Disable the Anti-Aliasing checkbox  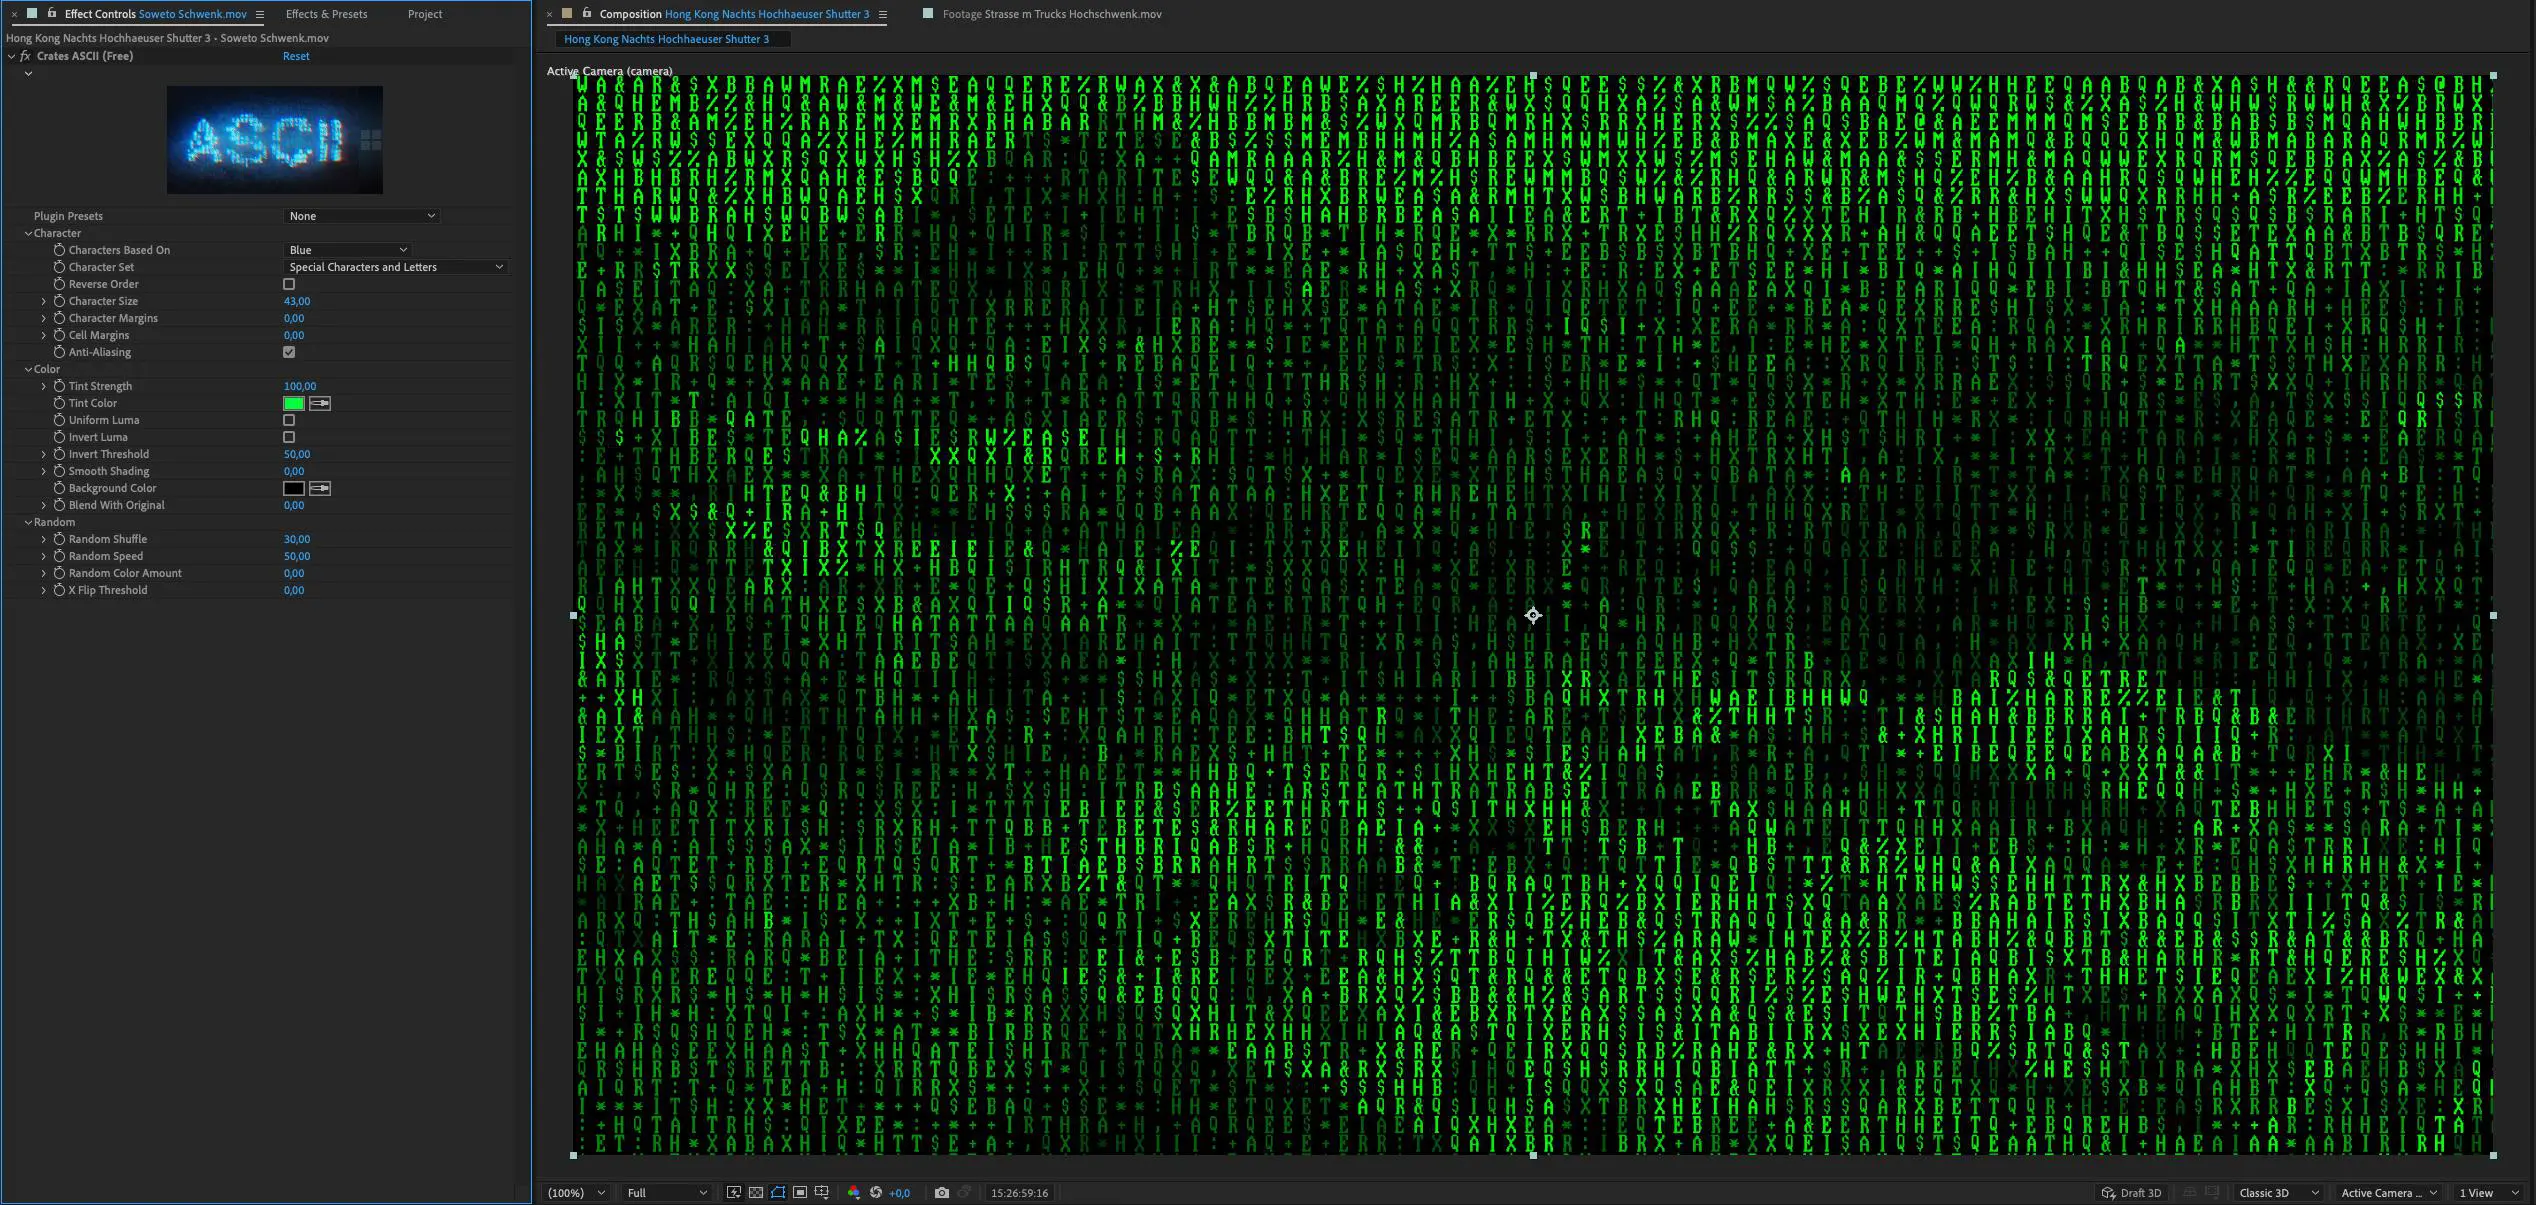289,352
